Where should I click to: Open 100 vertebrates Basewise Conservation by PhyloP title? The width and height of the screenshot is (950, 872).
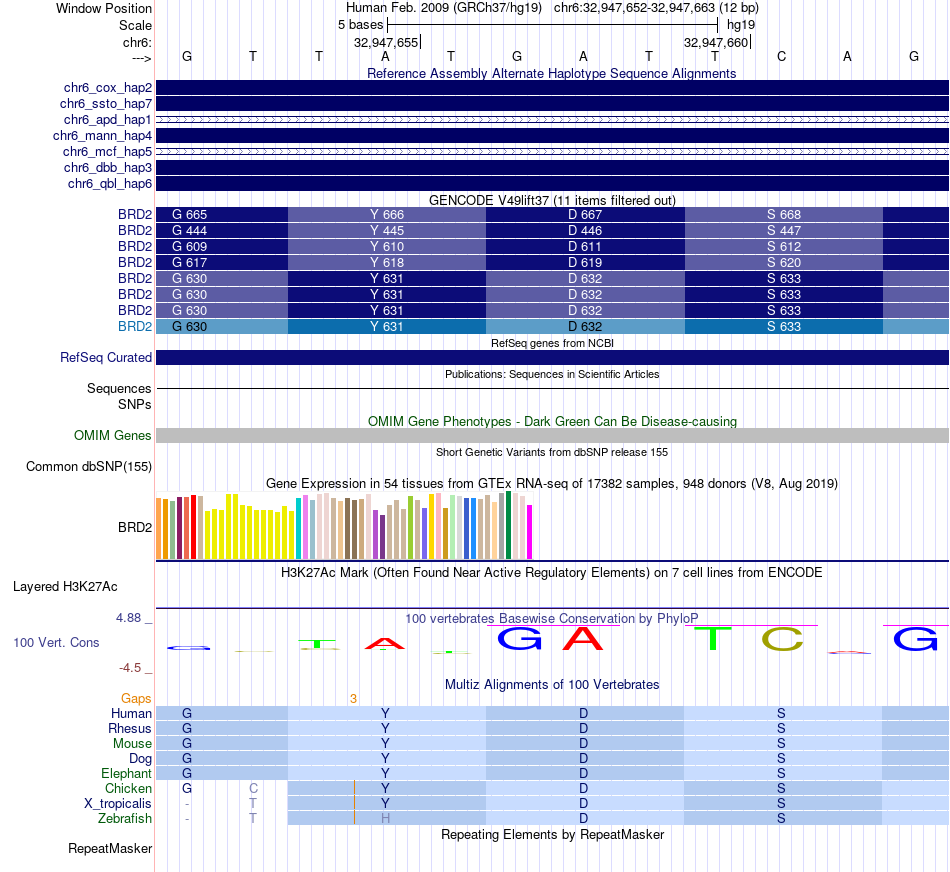[x=552, y=619]
